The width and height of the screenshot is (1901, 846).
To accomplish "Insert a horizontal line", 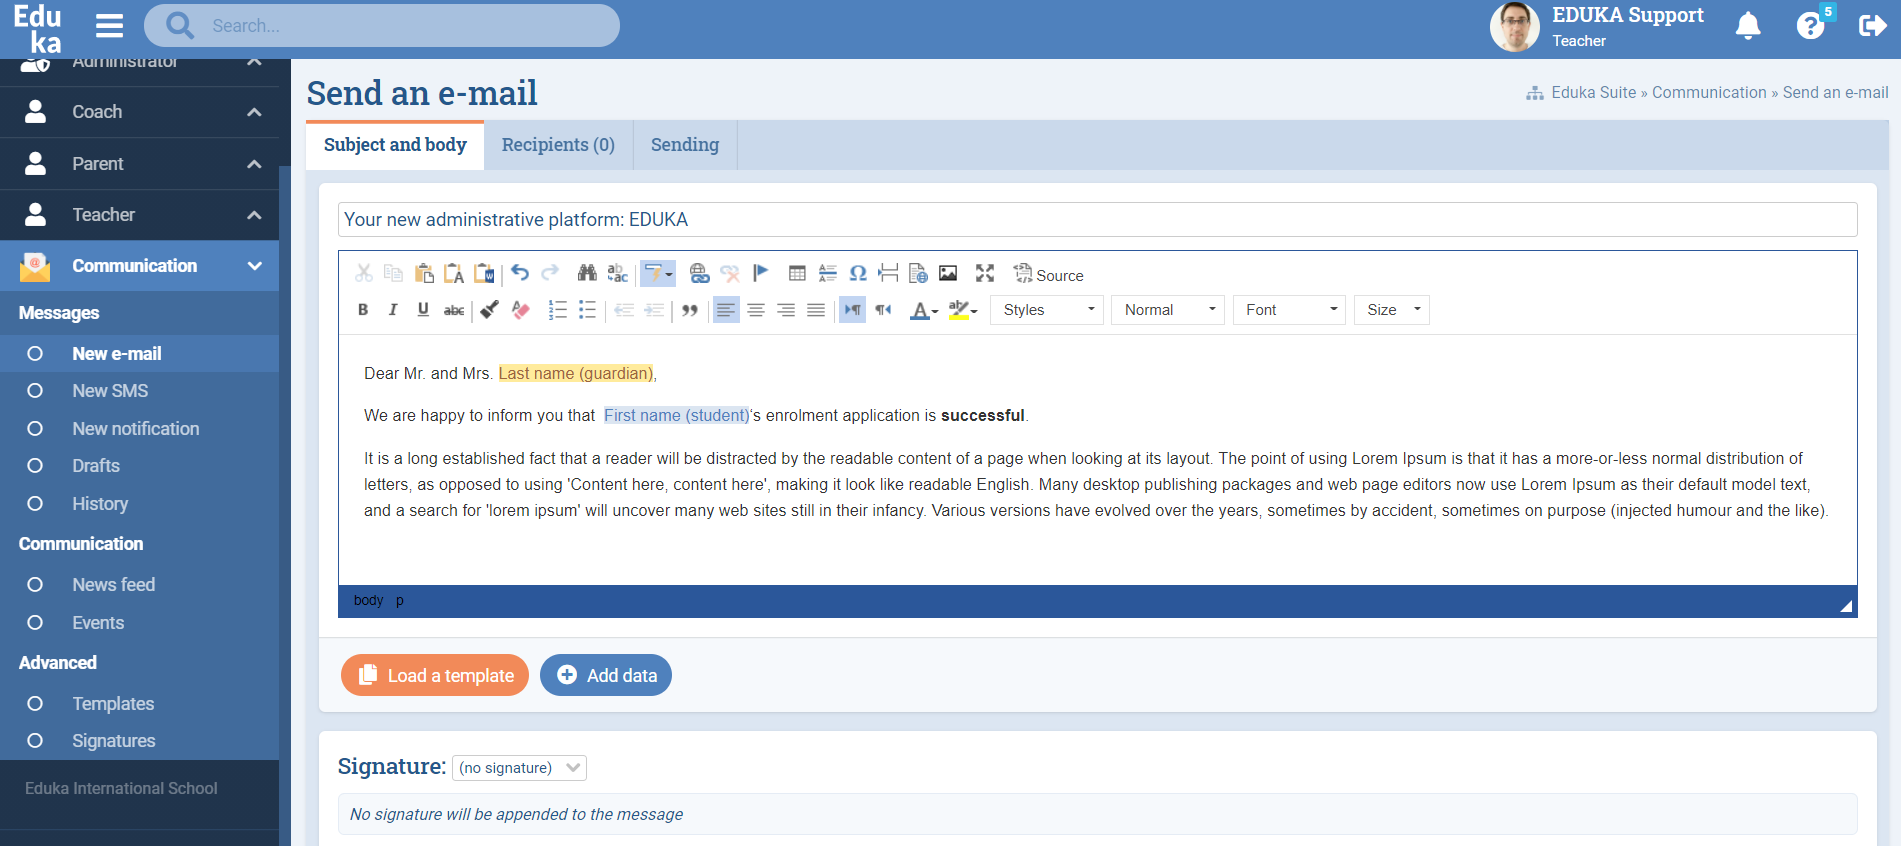I will point(828,273).
